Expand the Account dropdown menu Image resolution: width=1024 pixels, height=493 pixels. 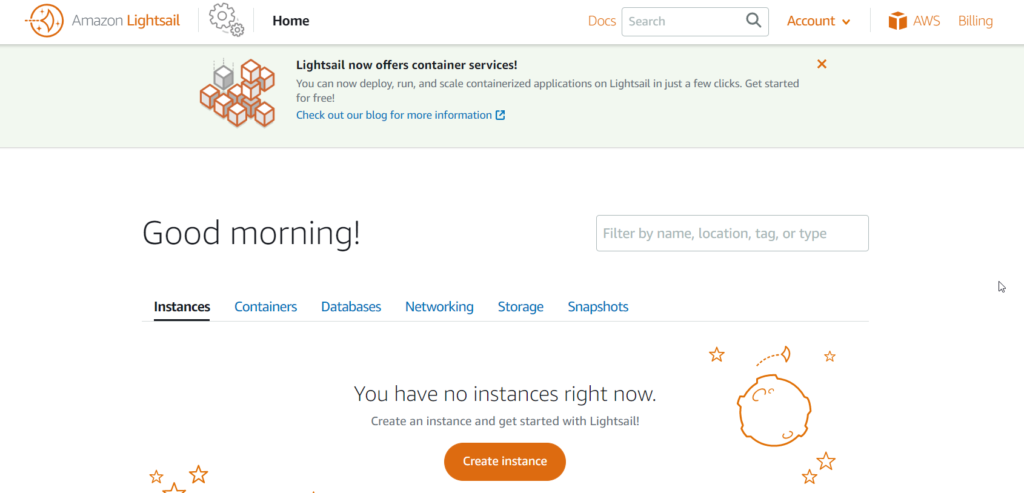818,21
